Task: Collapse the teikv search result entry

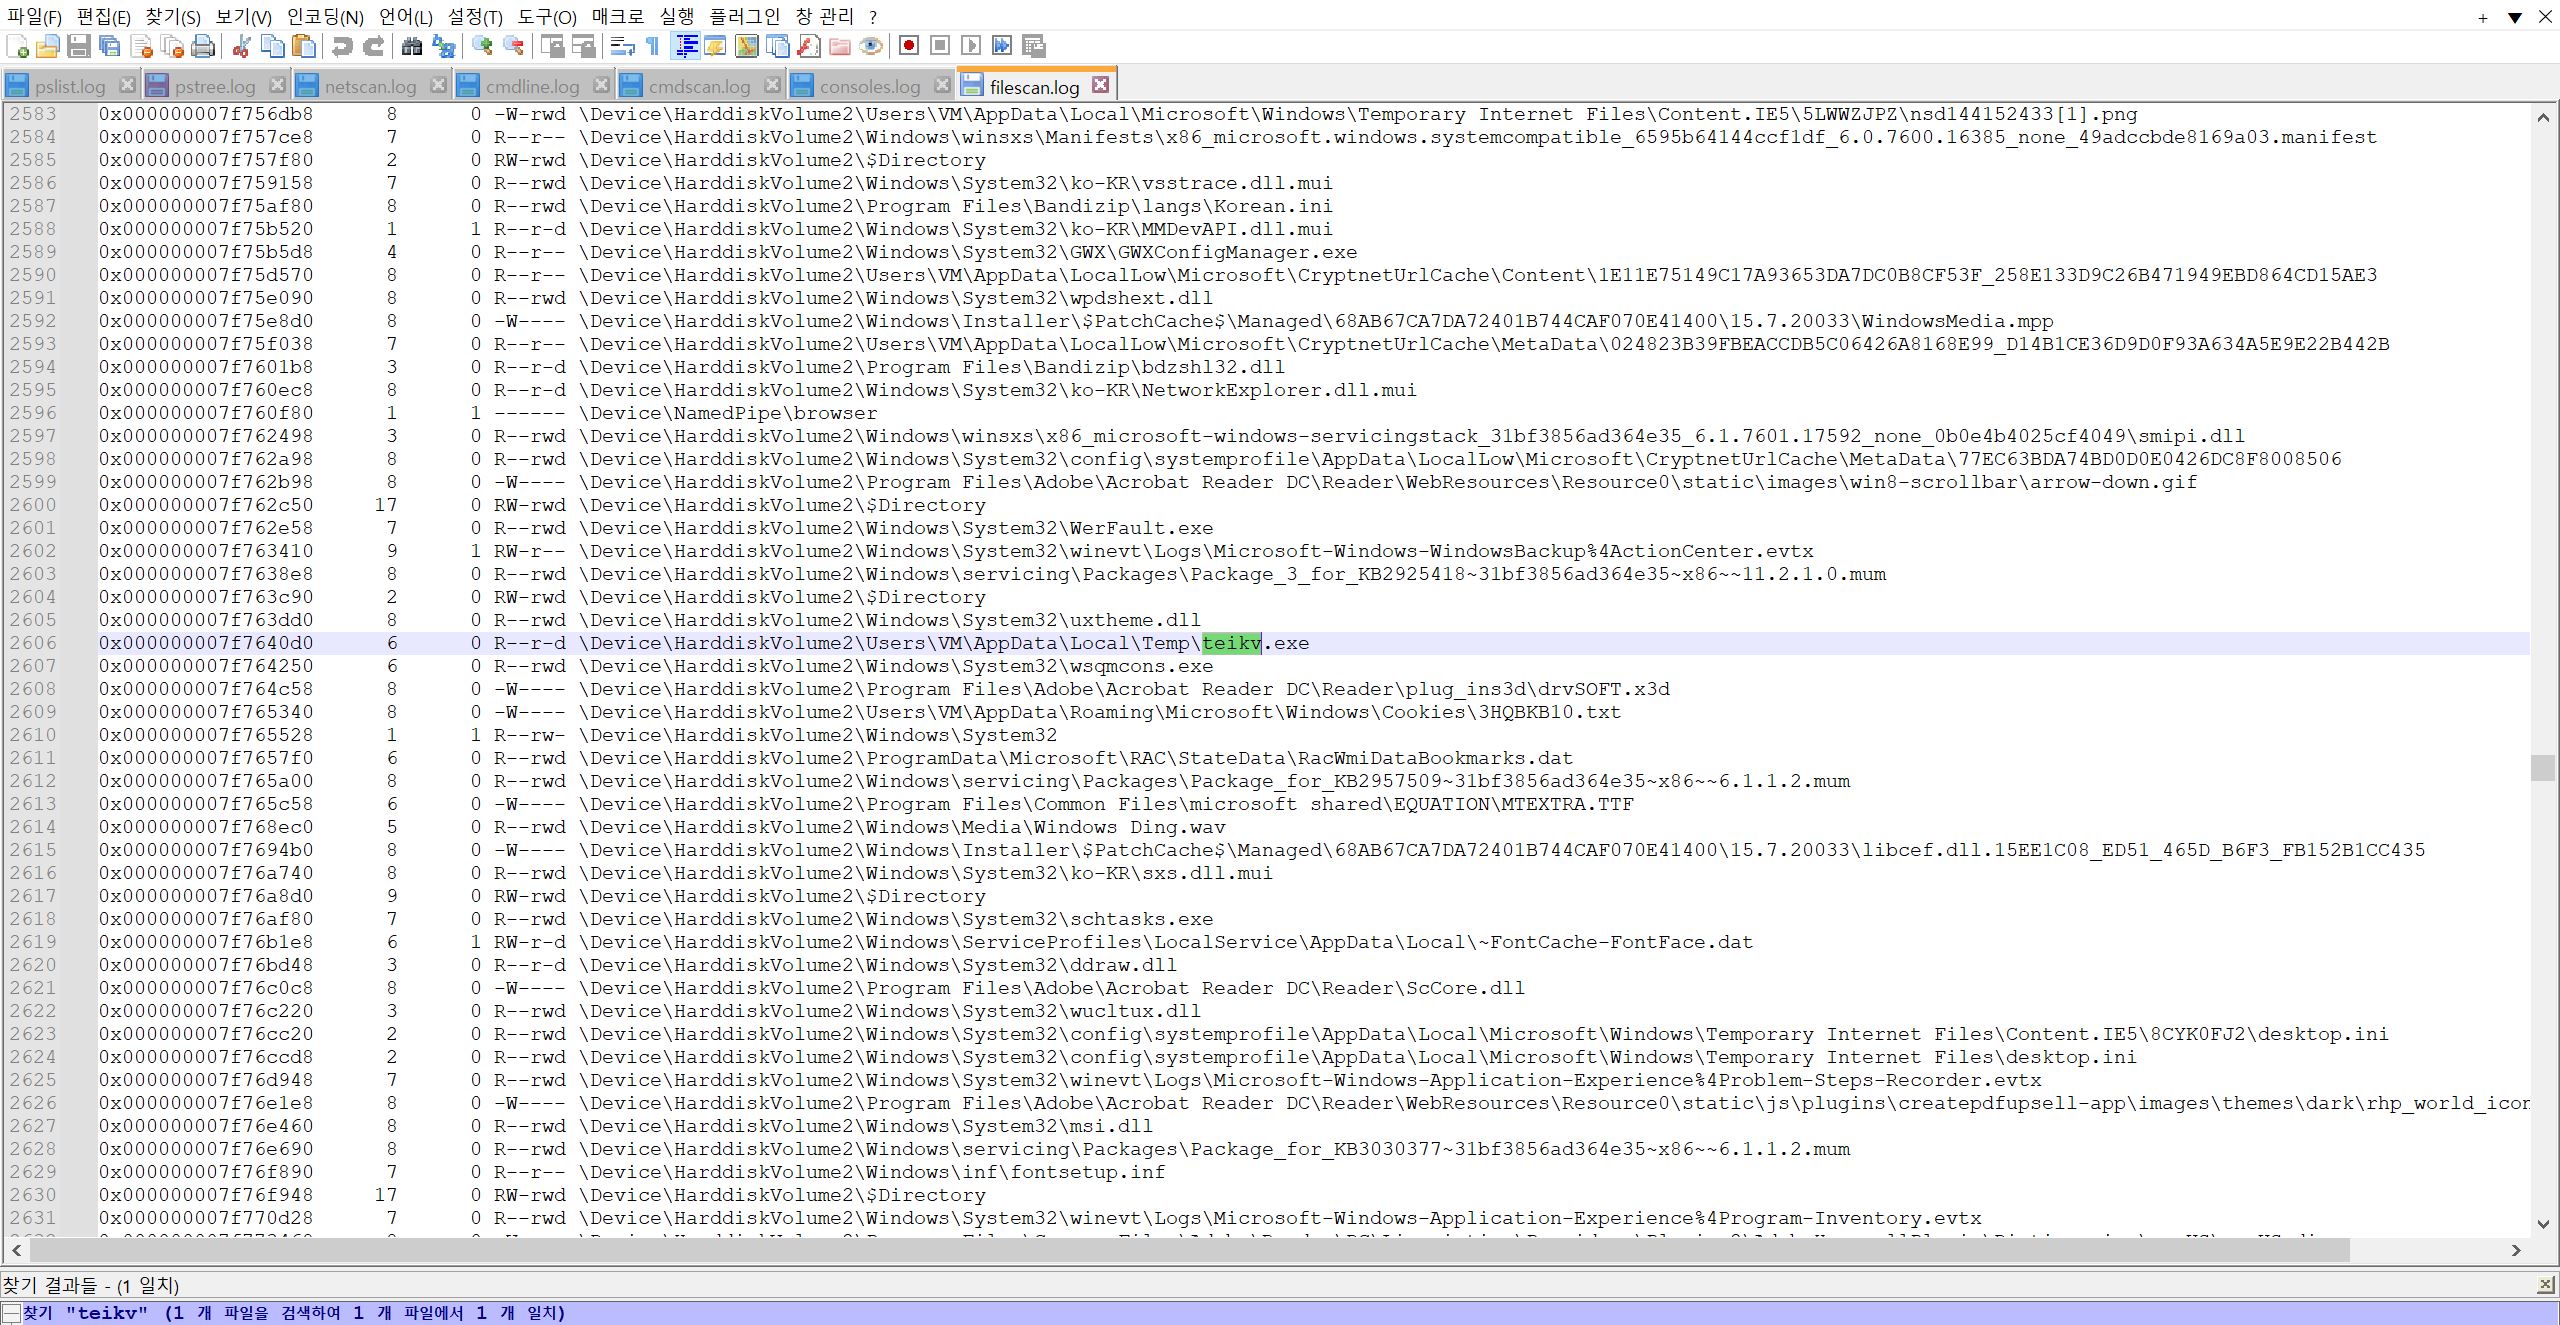Action: (11, 1313)
